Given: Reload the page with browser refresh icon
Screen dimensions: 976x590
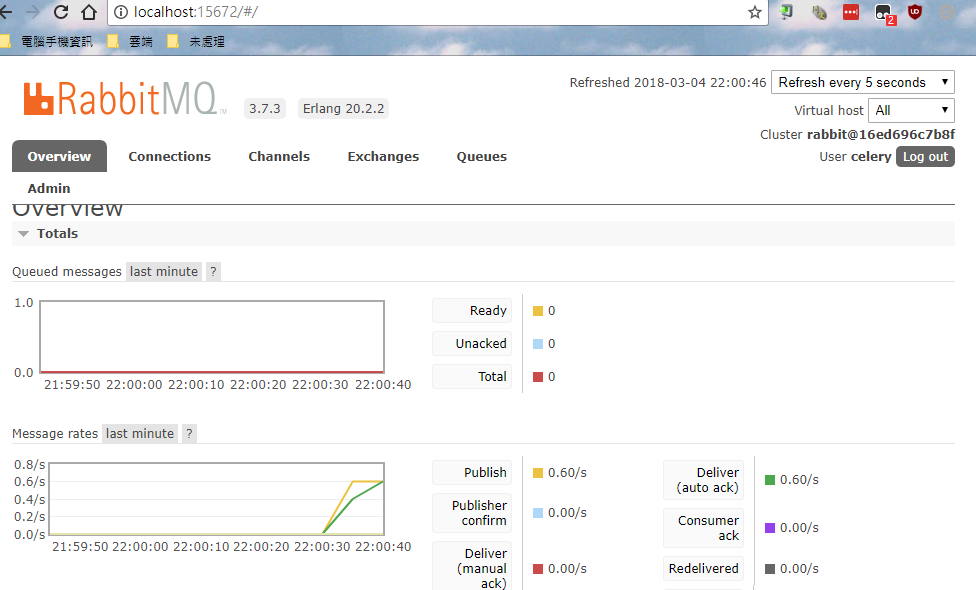Looking at the screenshot, I should coord(61,12).
